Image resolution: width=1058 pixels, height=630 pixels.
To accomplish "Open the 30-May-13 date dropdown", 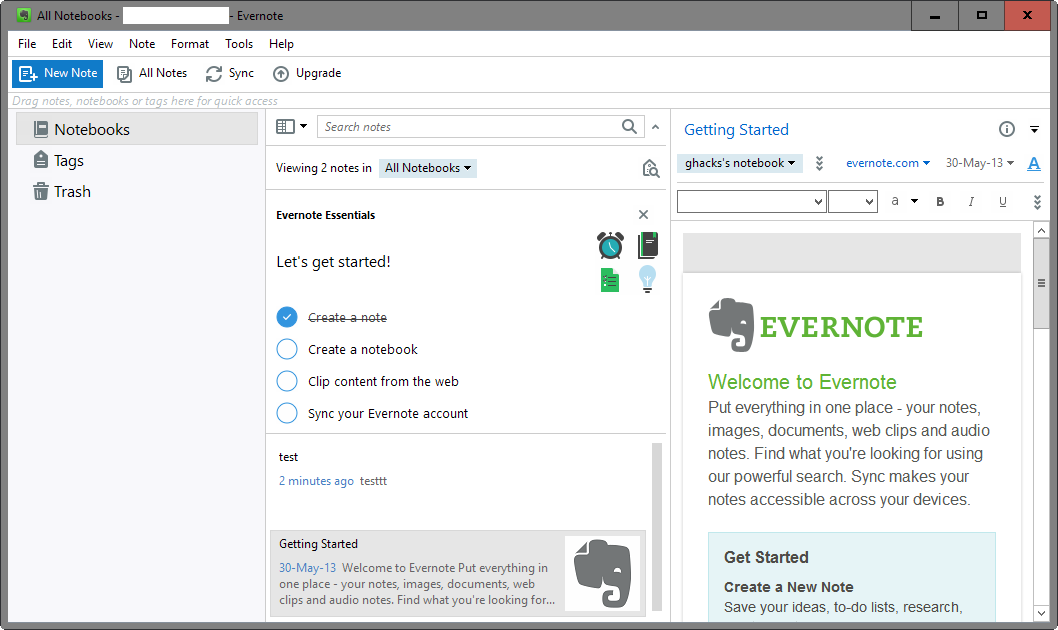I will [979, 163].
